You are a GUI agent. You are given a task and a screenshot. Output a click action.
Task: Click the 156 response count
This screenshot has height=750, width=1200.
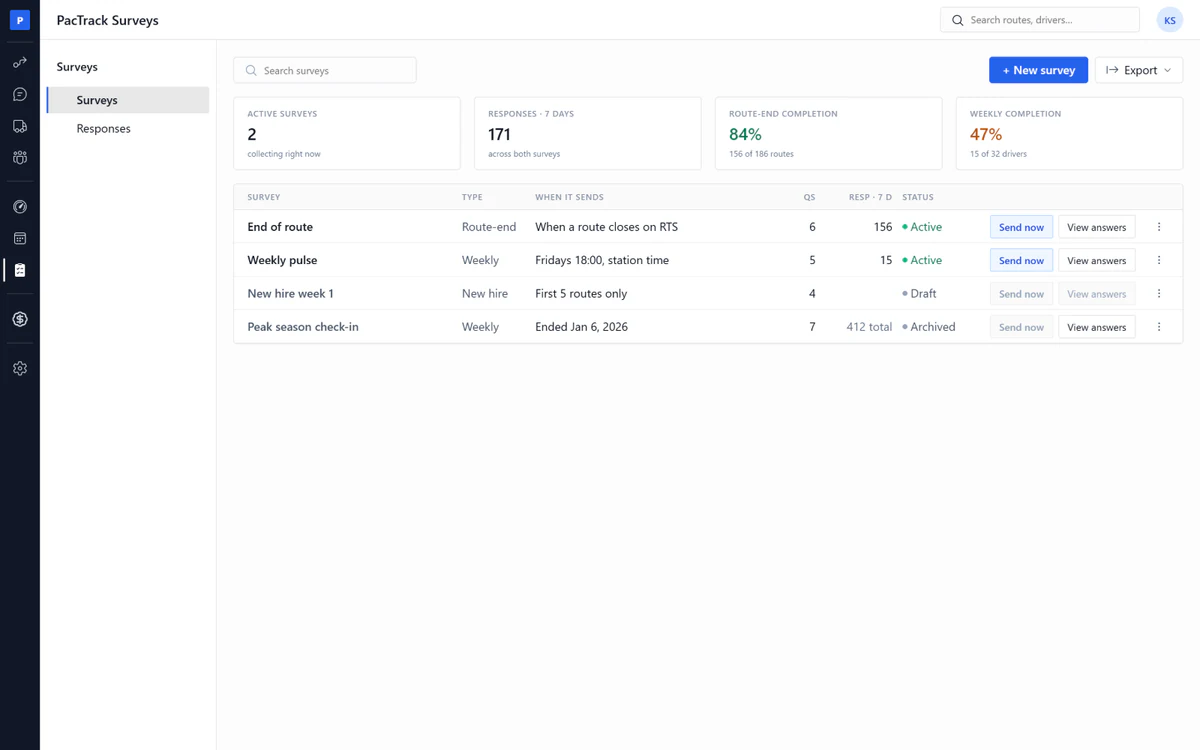882,227
